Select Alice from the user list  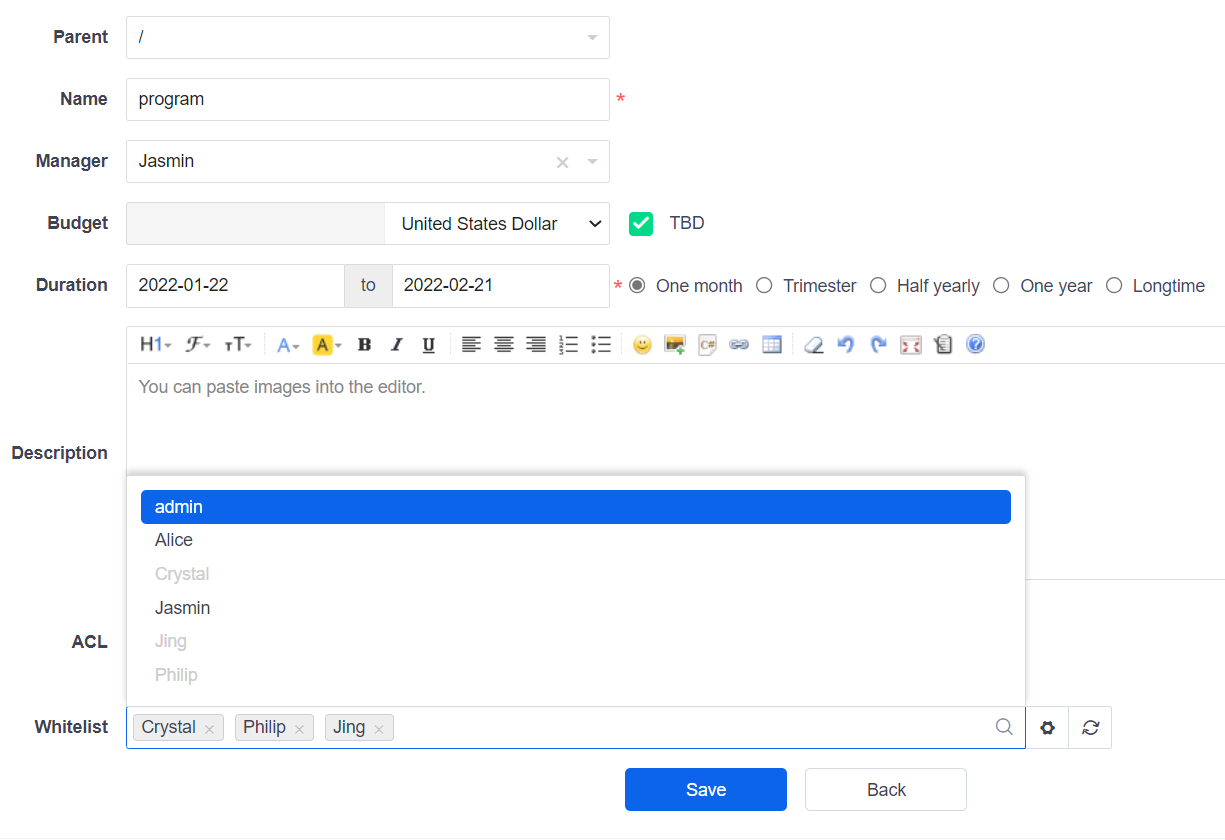tap(174, 540)
